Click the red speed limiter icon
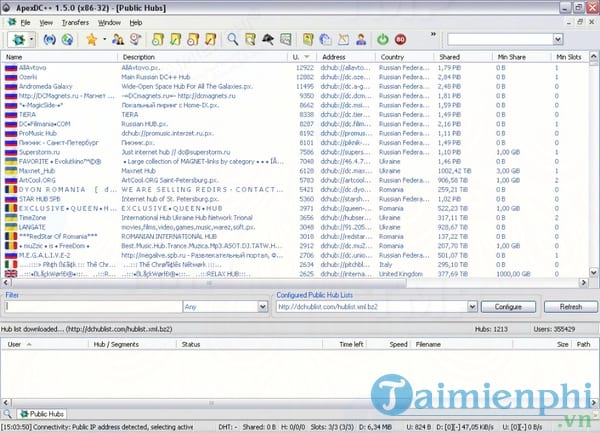The image size is (600, 433). [x=400, y=40]
